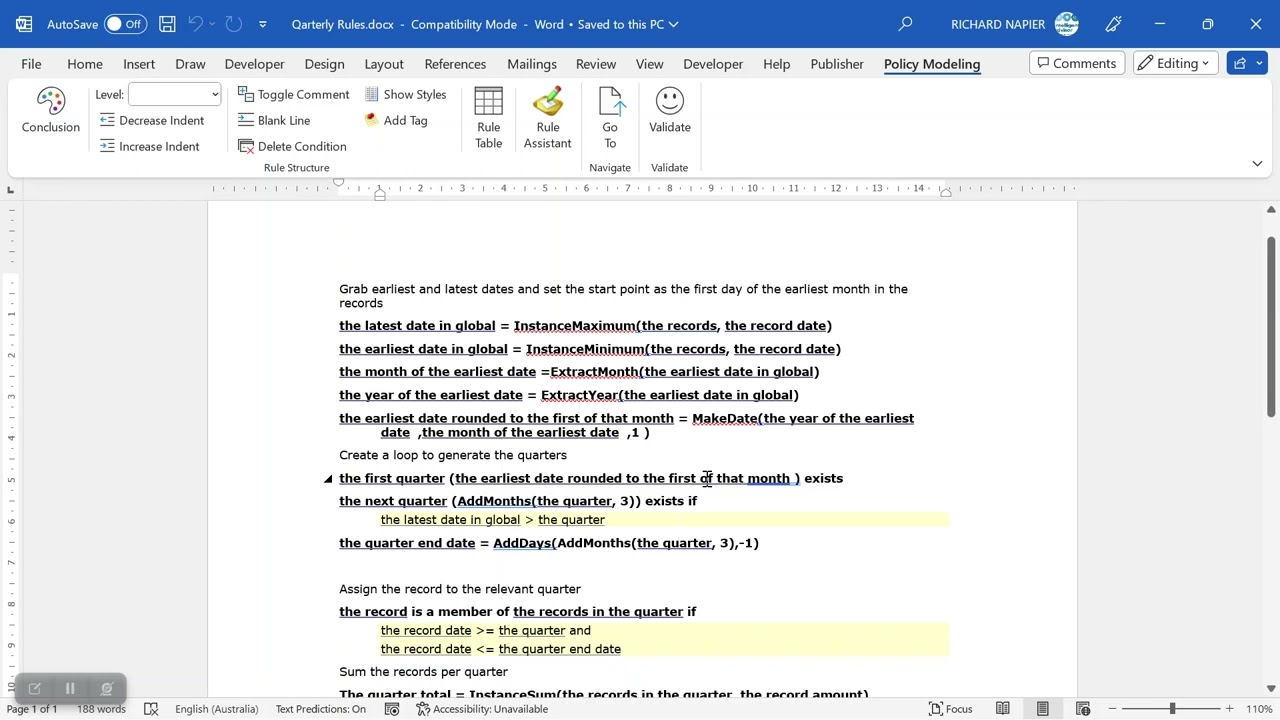The width and height of the screenshot is (1280, 720).
Task: Enable Focus mode
Action: click(x=951, y=709)
